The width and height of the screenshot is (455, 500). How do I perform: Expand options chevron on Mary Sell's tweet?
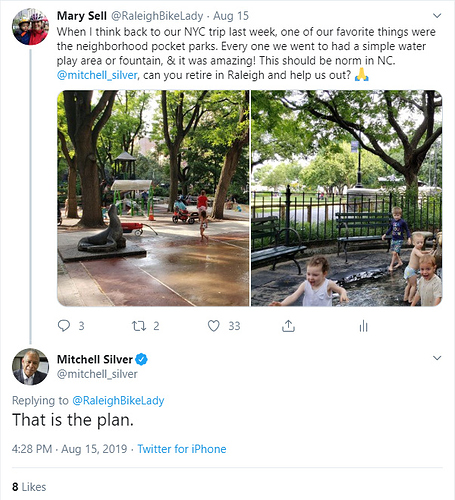coord(437,16)
